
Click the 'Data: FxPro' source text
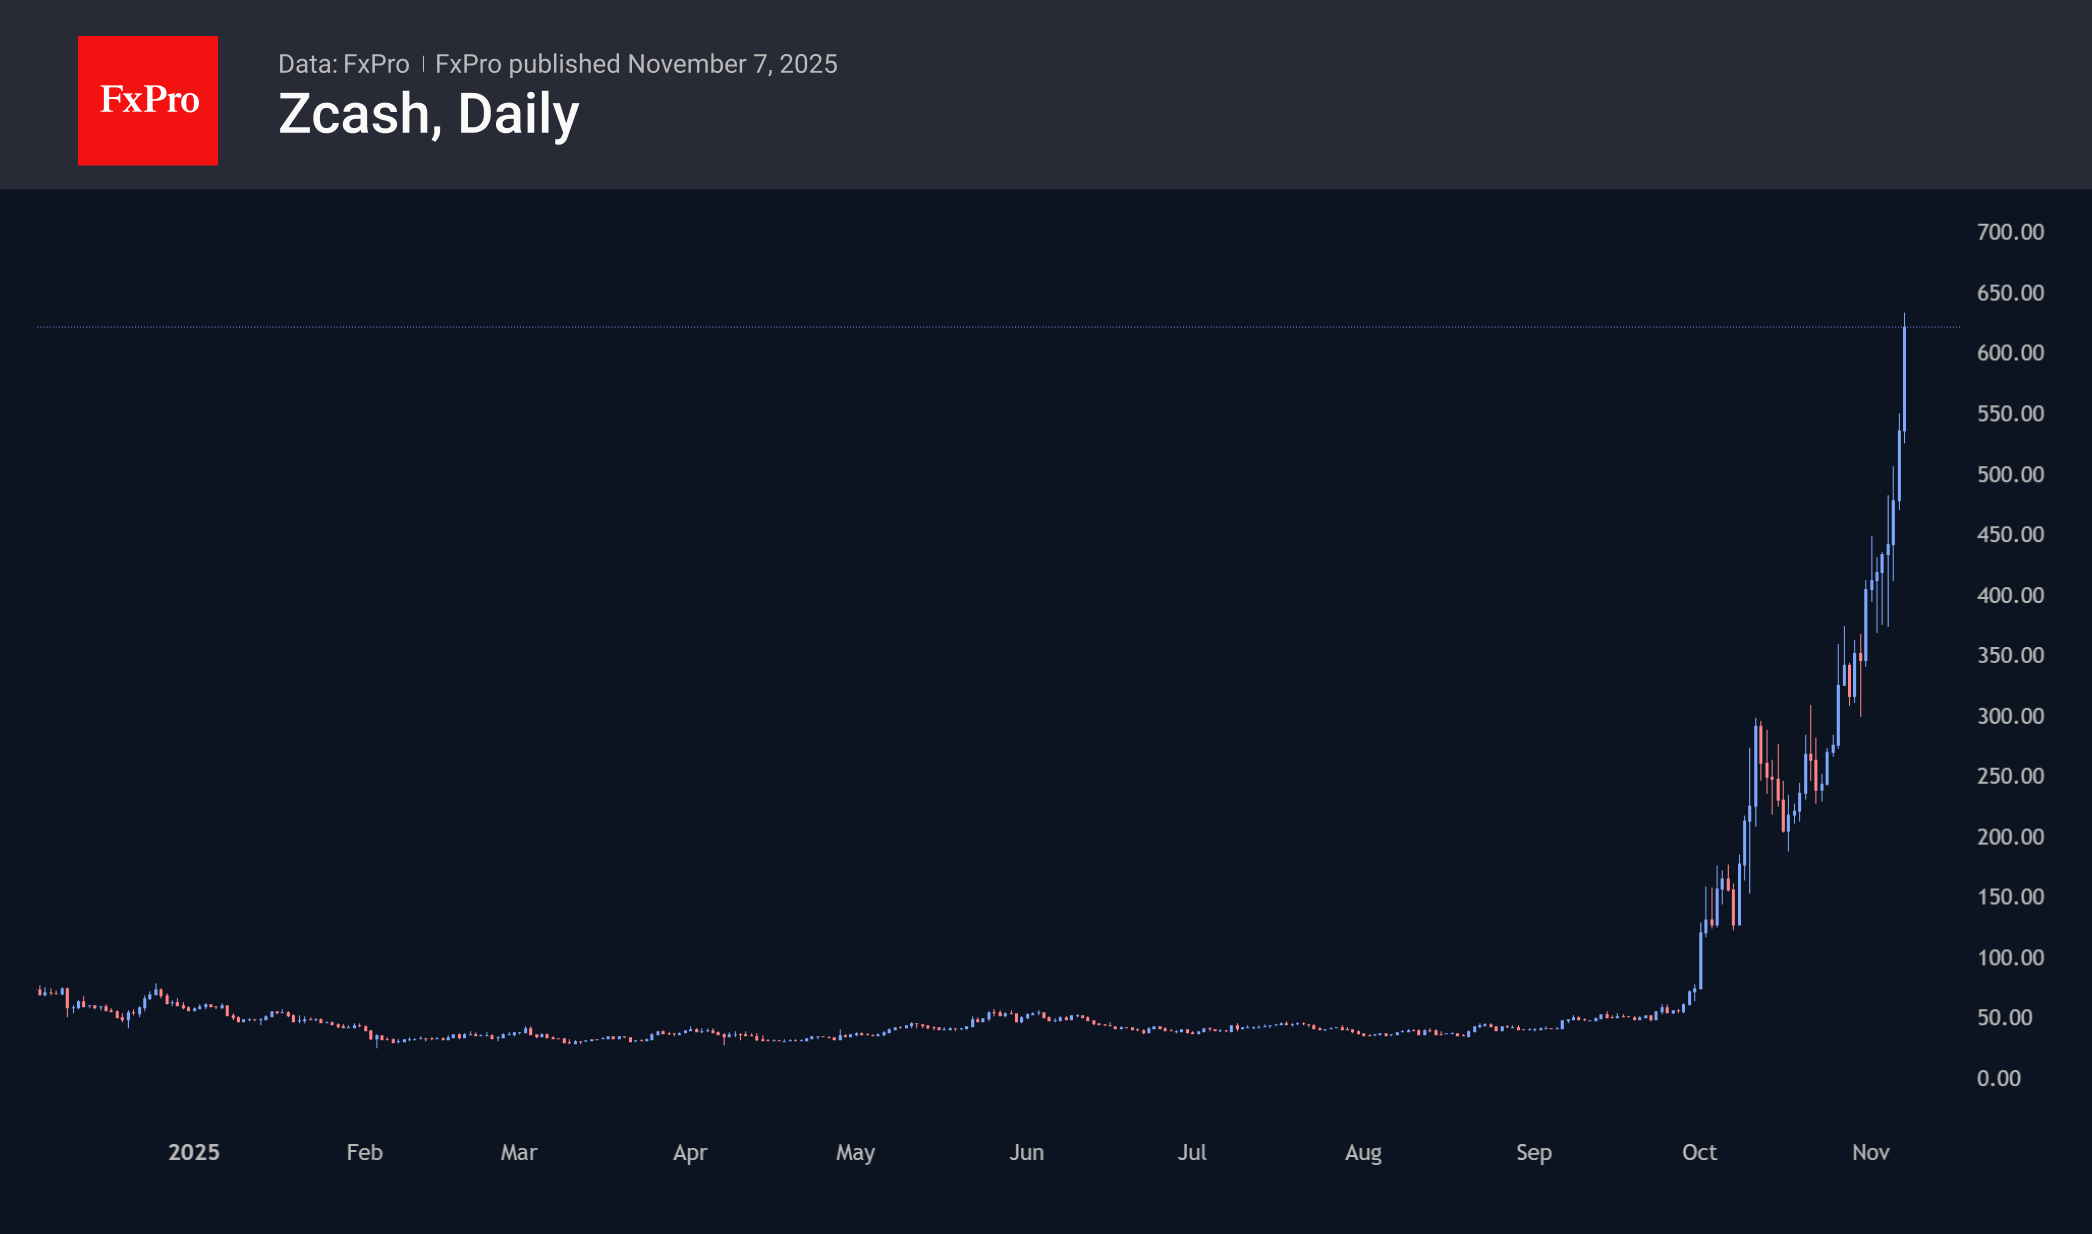pyautogui.click(x=343, y=64)
